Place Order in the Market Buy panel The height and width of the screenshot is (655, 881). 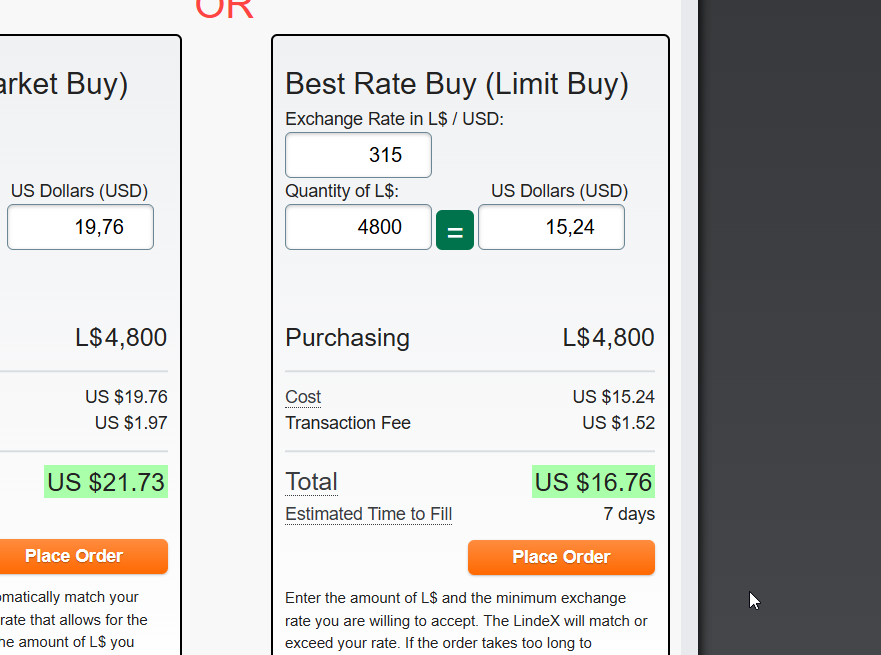coord(75,556)
